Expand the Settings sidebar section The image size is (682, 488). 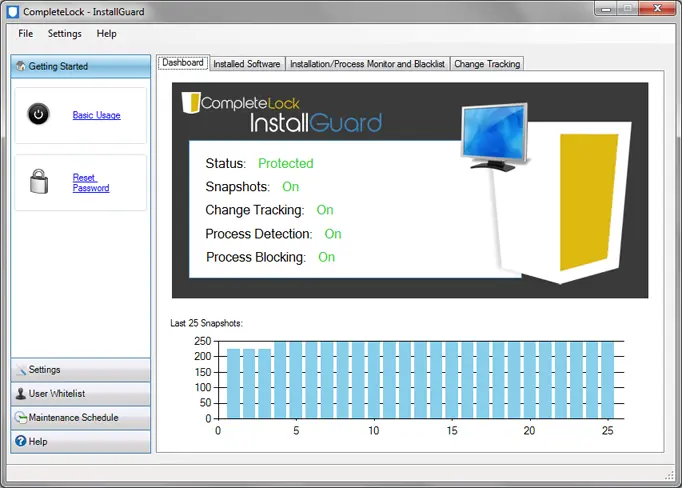coord(80,370)
